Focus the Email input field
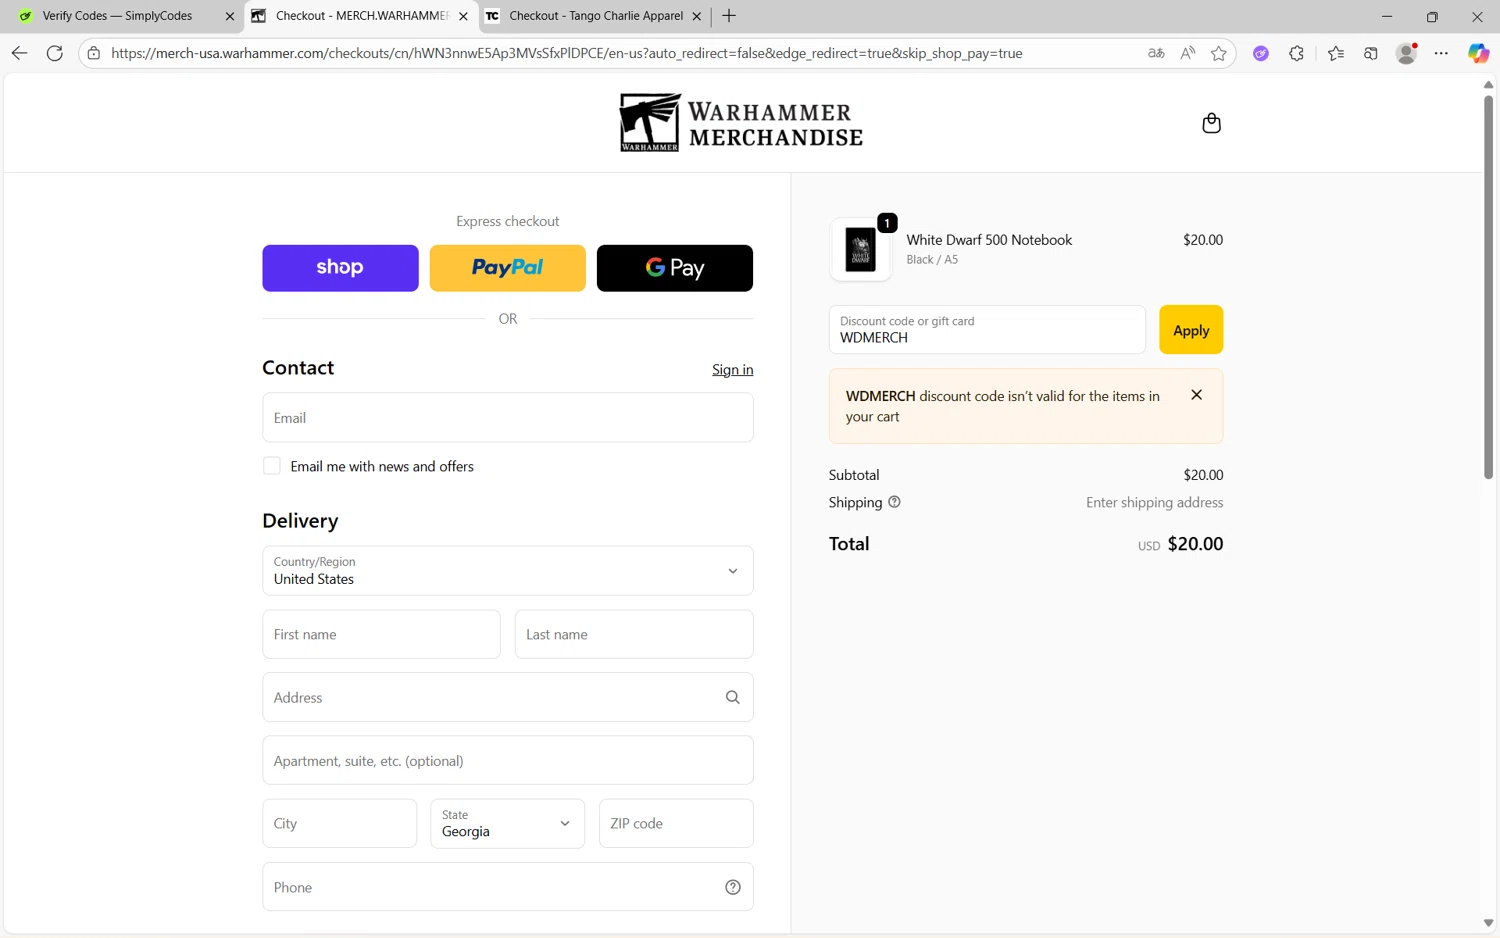The width and height of the screenshot is (1500, 938). 507,418
